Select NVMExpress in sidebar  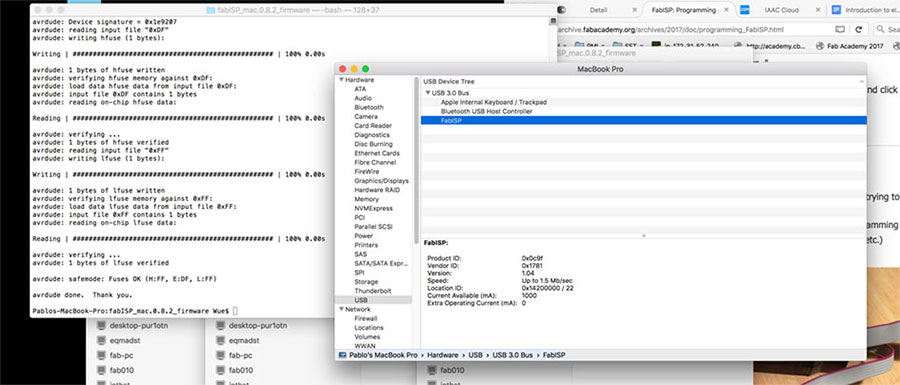pos(374,208)
